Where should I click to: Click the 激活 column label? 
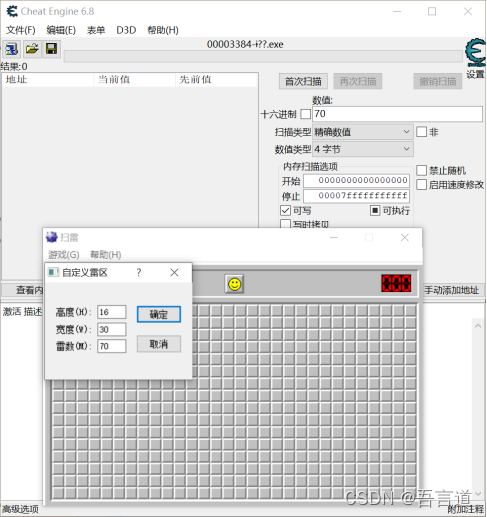[12, 312]
